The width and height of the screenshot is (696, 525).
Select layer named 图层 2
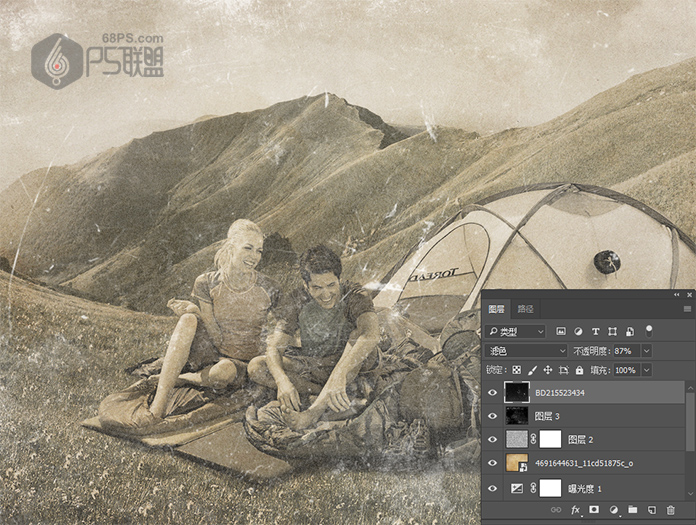(x=580, y=440)
